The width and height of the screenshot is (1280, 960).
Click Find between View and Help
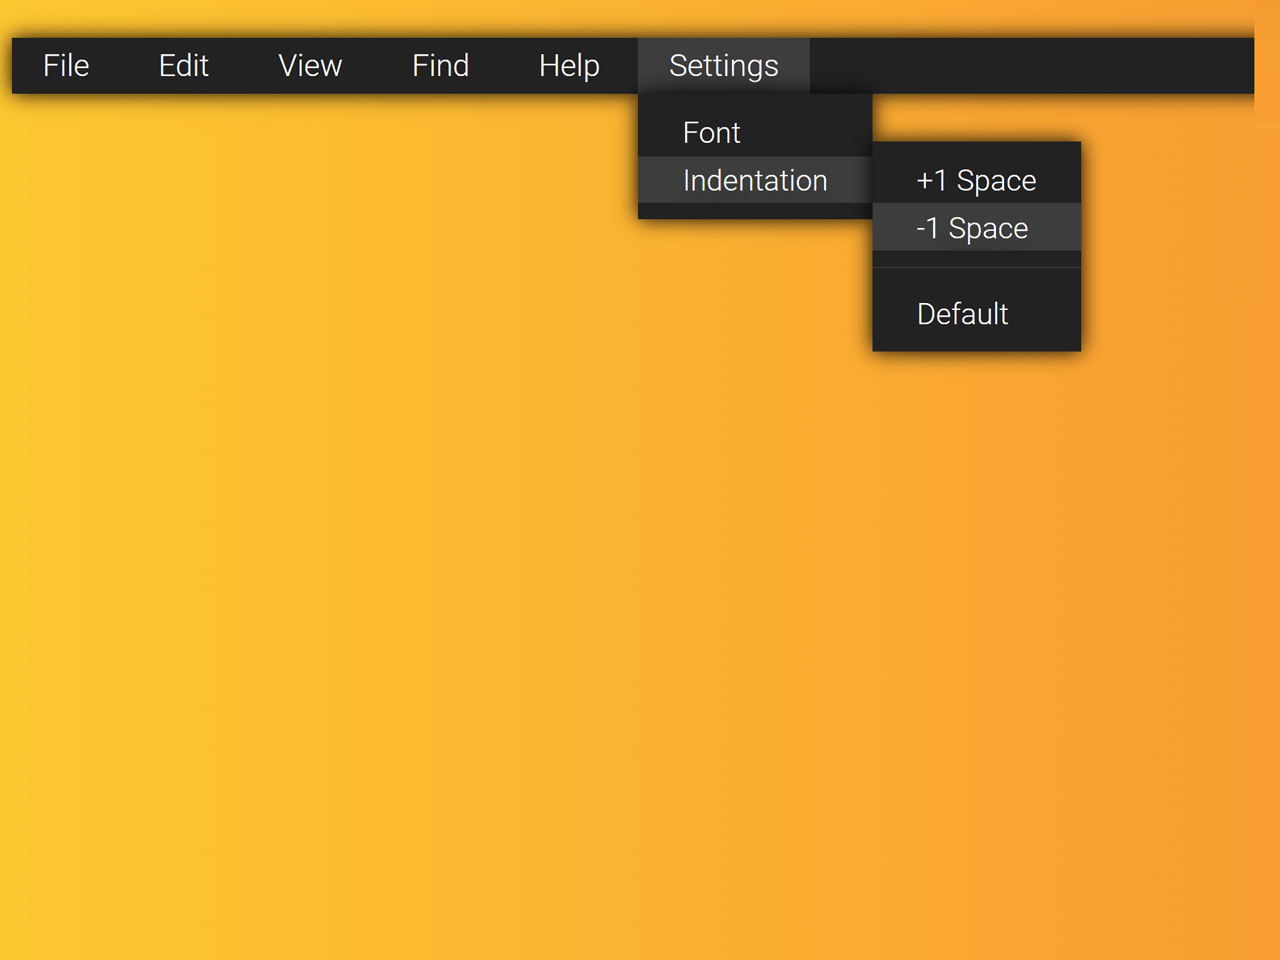coord(441,65)
